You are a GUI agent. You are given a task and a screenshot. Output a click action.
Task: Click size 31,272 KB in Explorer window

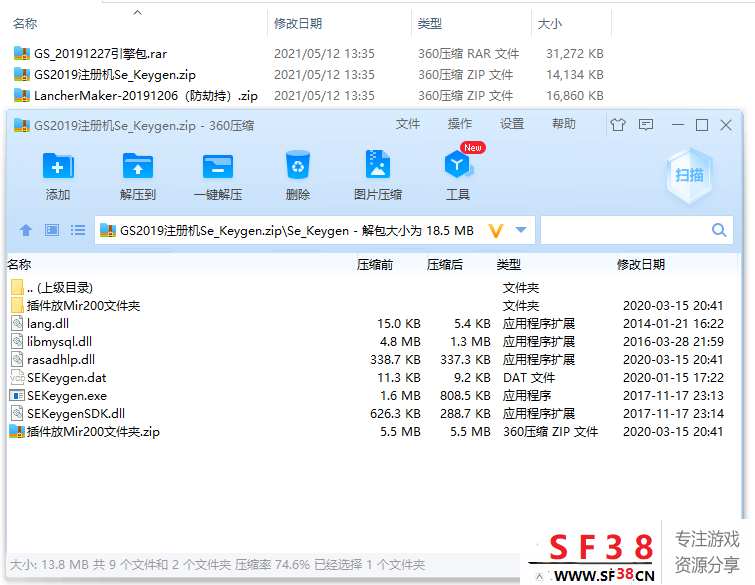pos(574,53)
